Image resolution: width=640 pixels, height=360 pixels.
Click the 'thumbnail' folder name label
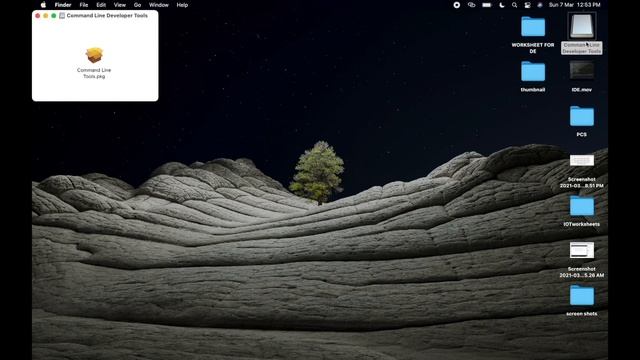pos(533,89)
